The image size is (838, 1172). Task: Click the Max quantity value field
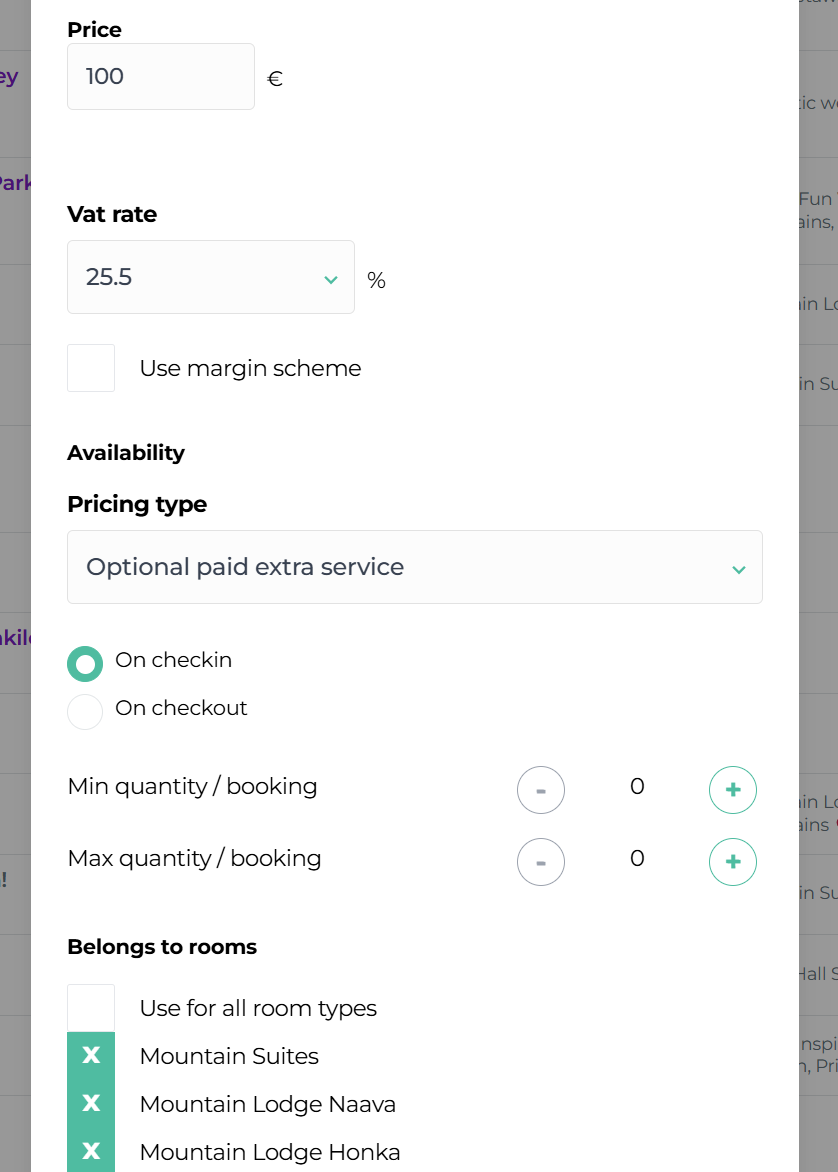point(637,859)
